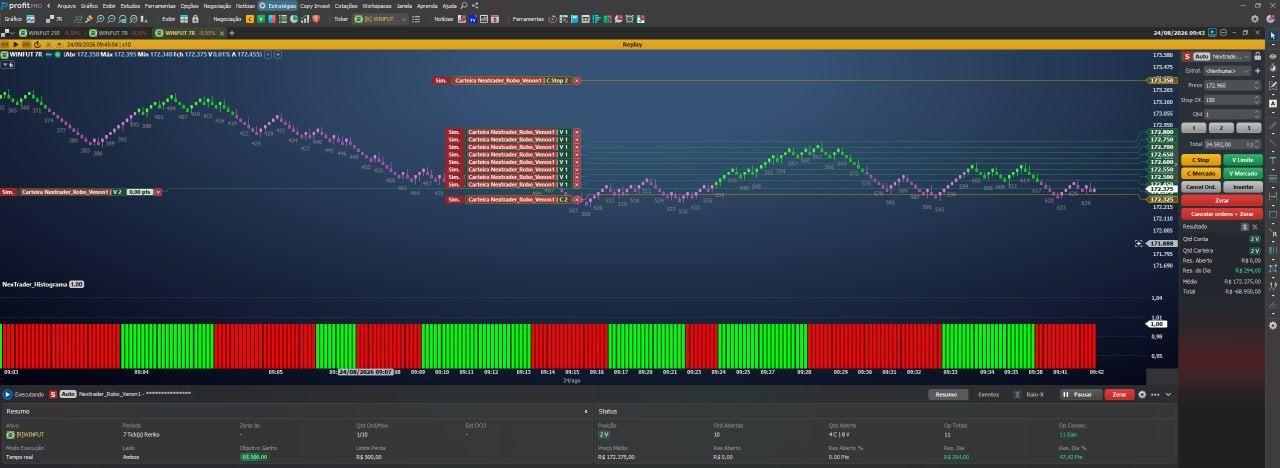Select the cursor tool in right sidebar

1273,37
